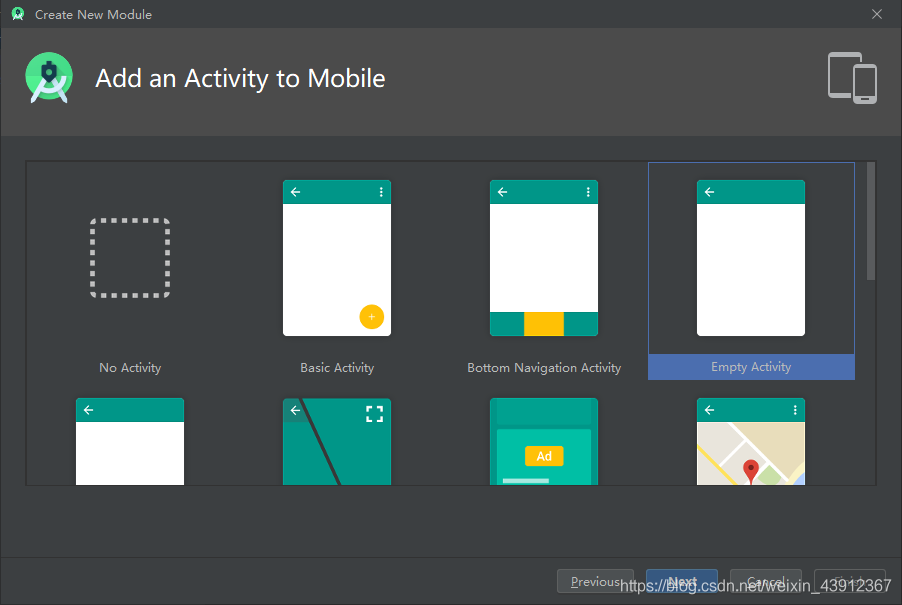The image size is (902, 605).
Task: Click the Android Studio logo in header
Action: click(x=49, y=78)
